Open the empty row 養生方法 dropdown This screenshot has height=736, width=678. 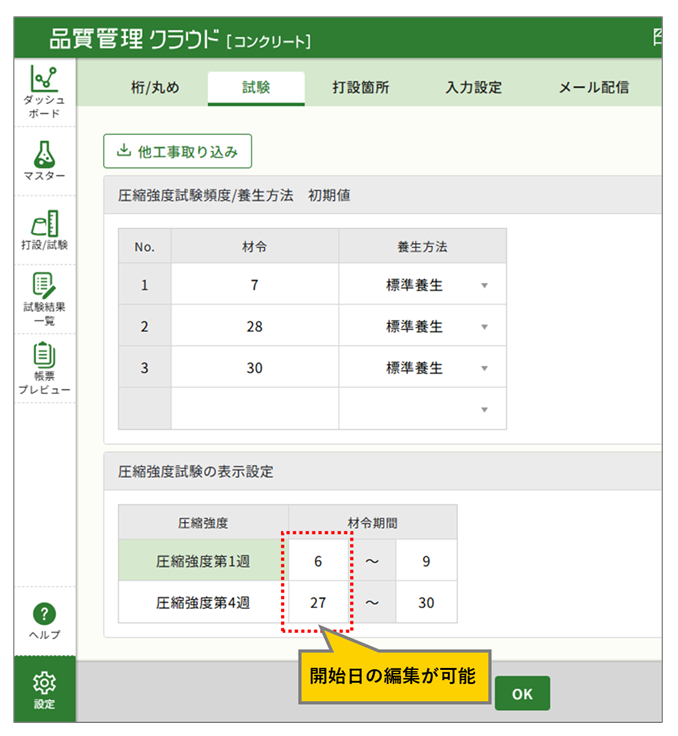(x=484, y=409)
